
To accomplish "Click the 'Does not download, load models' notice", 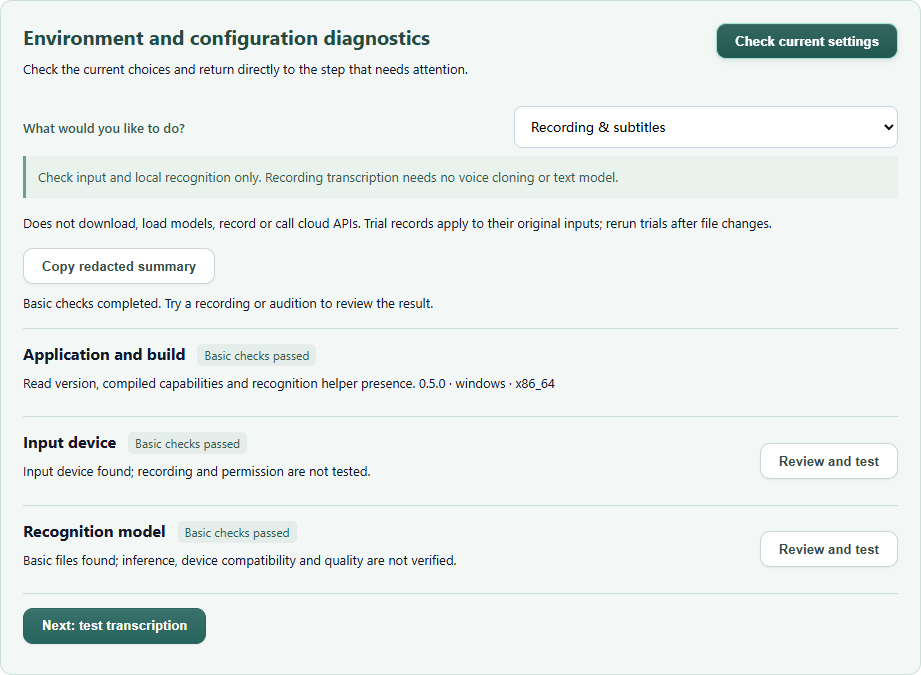I will click(x=397, y=224).
